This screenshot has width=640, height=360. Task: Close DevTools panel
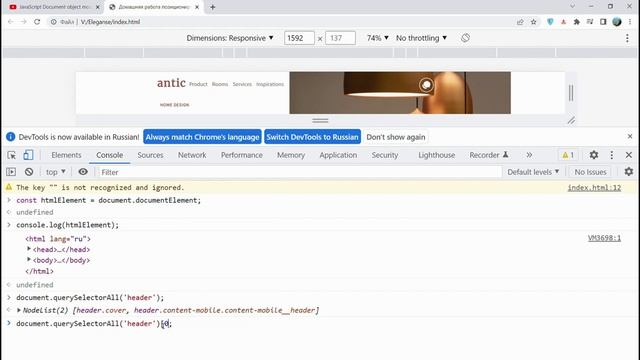629,155
